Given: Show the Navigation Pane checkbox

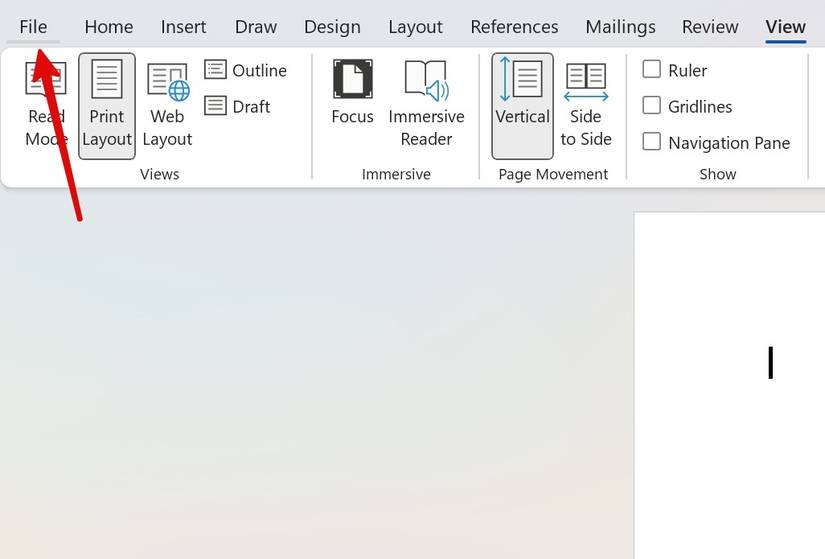Looking at the screenshot, I should coord(651,142).
